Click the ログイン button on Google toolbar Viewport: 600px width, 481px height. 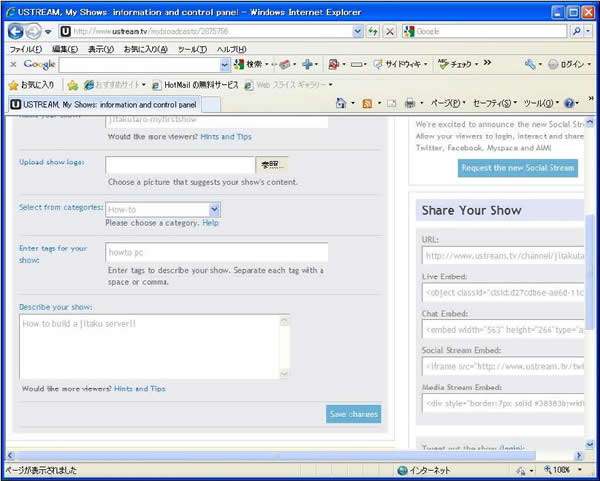pos(566,64)
